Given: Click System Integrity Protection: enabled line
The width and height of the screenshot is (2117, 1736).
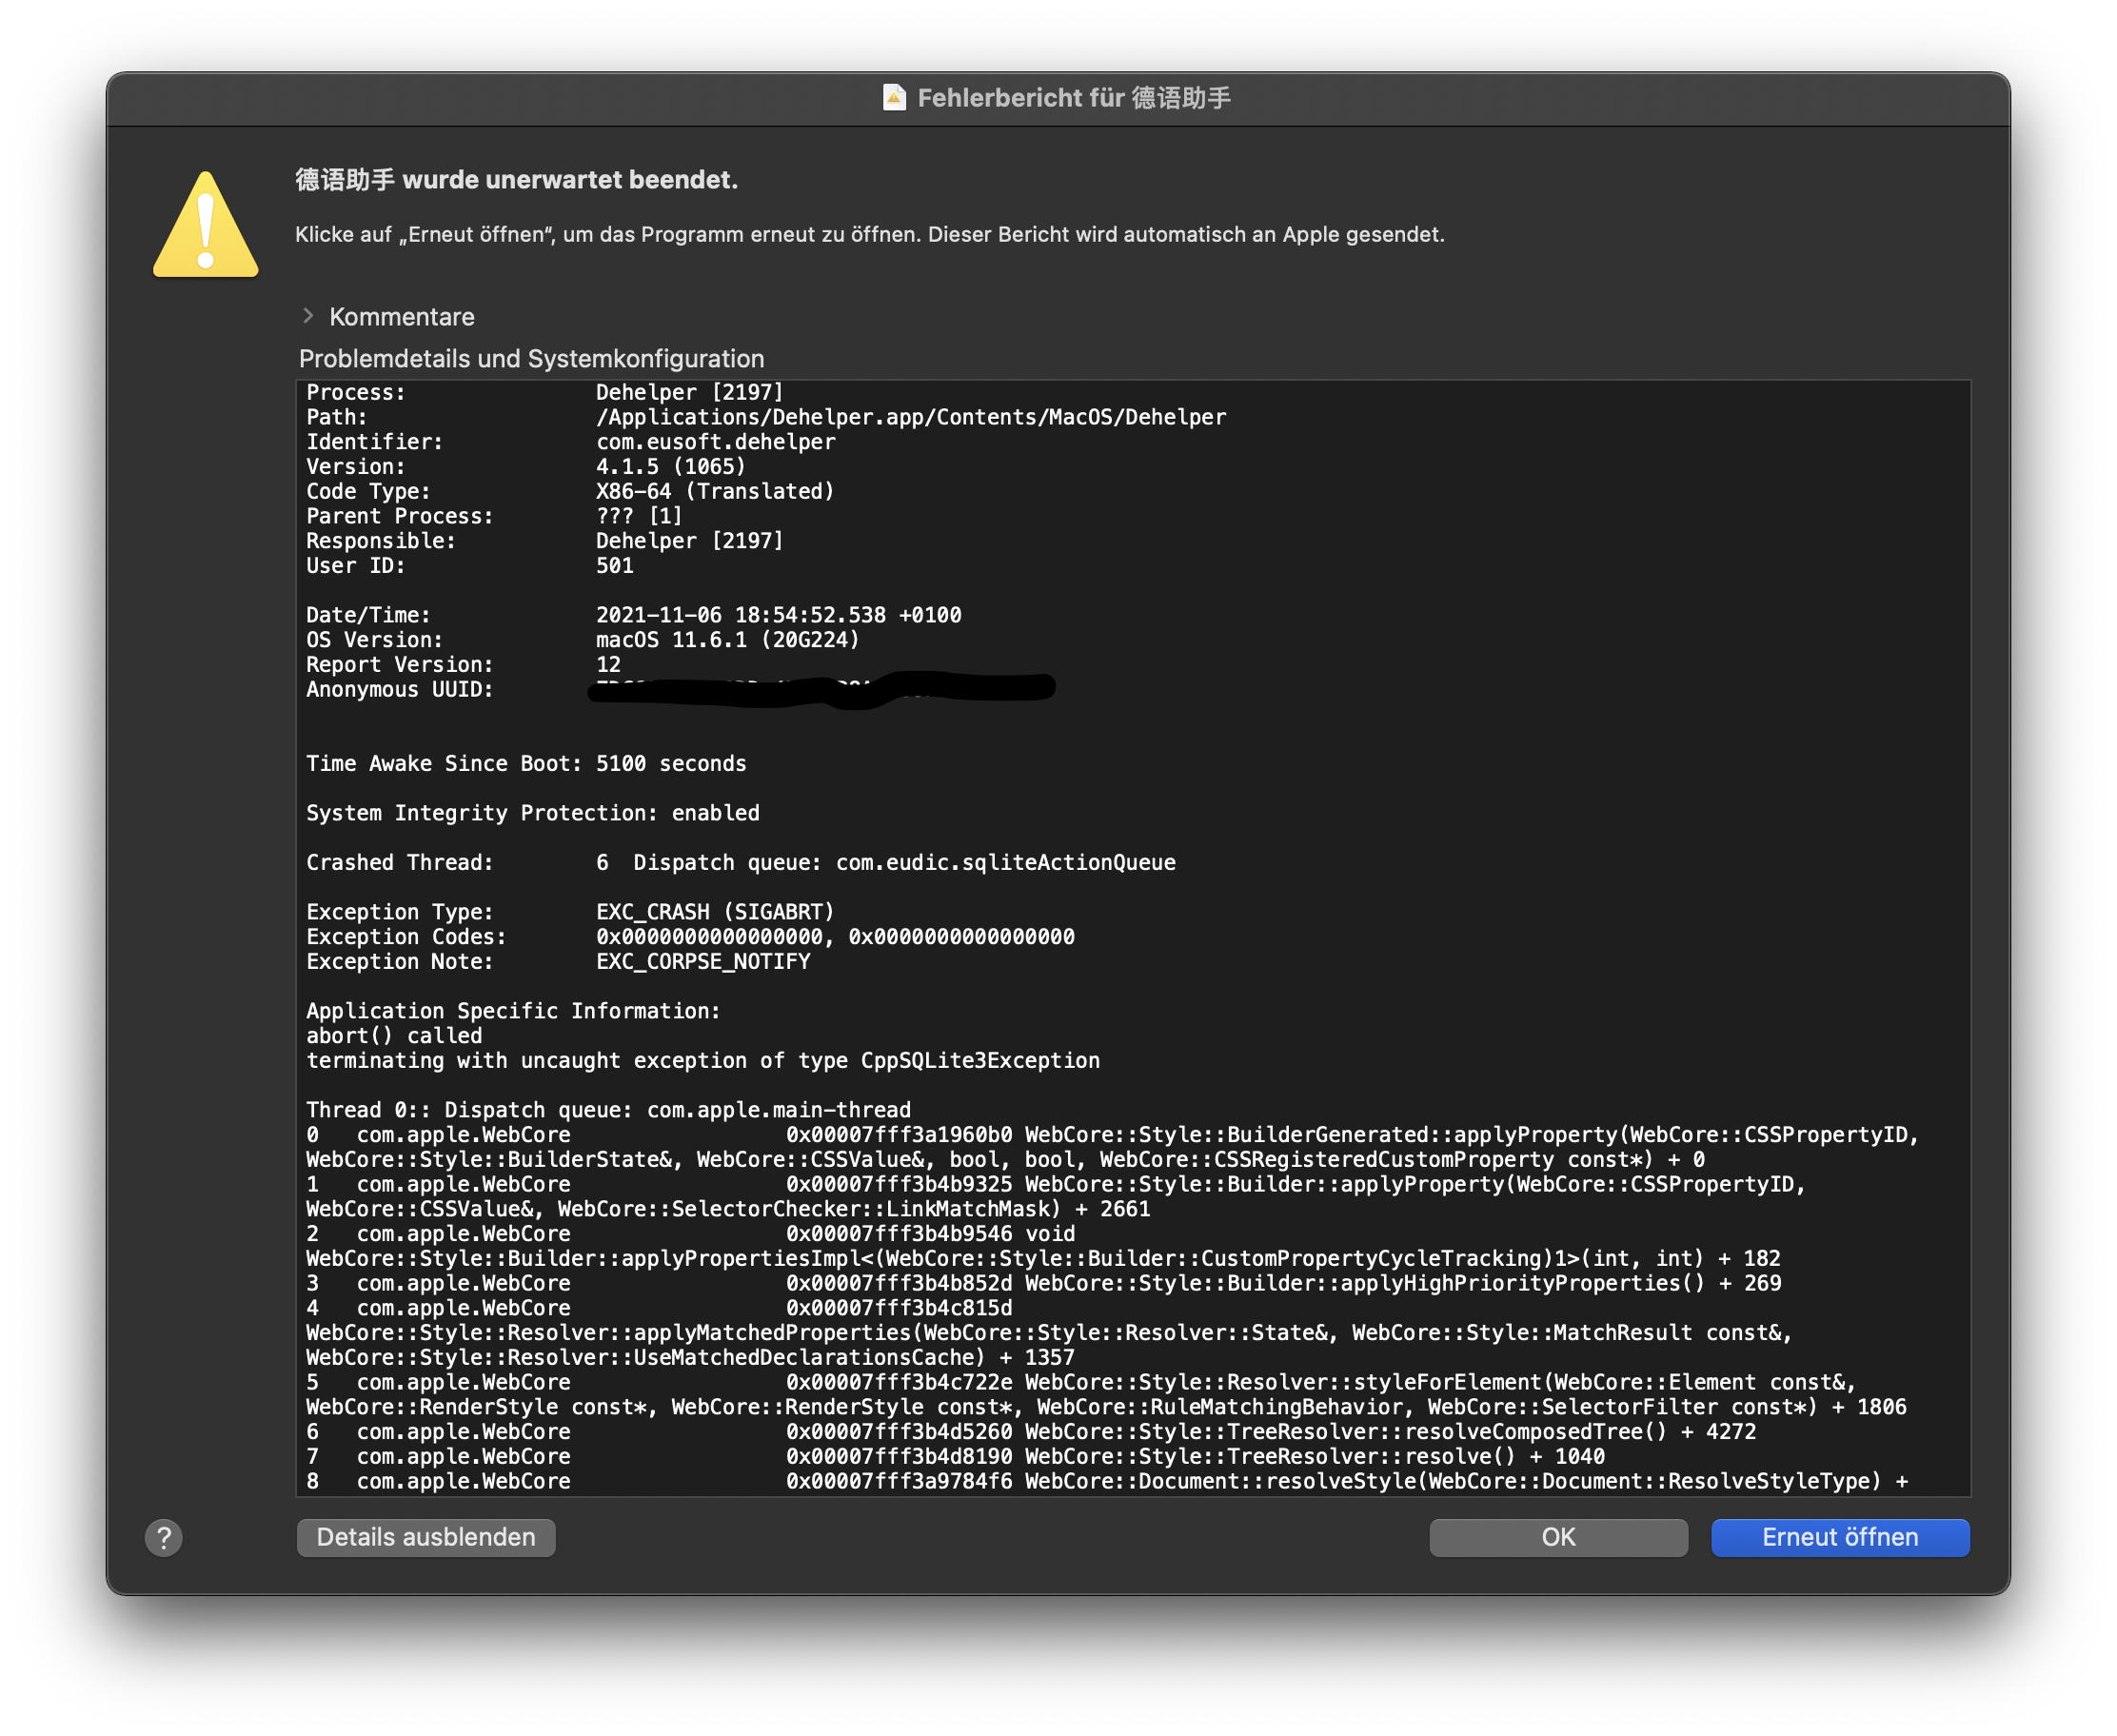Looking at the screenshot, I should click(x=533, y=813).
